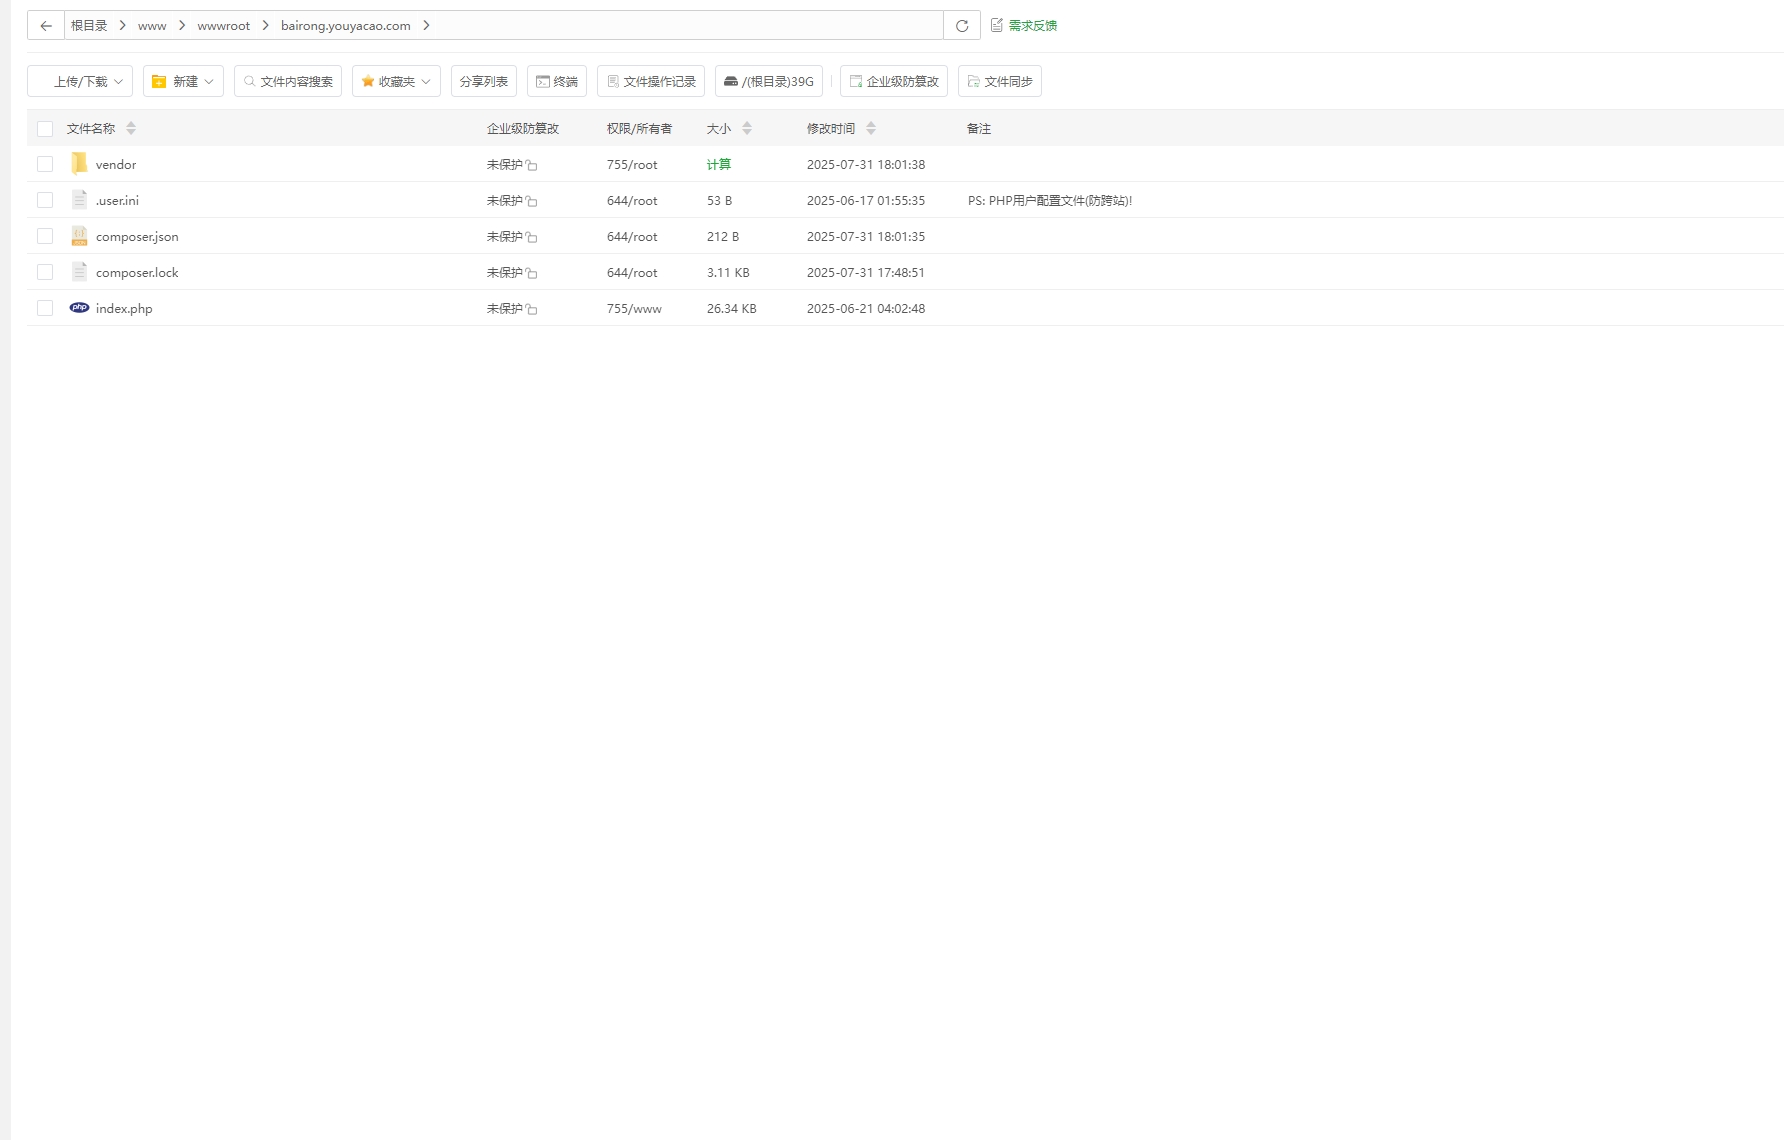
Task: Click the lock icon in vendor row
Action: coord(532,165)
